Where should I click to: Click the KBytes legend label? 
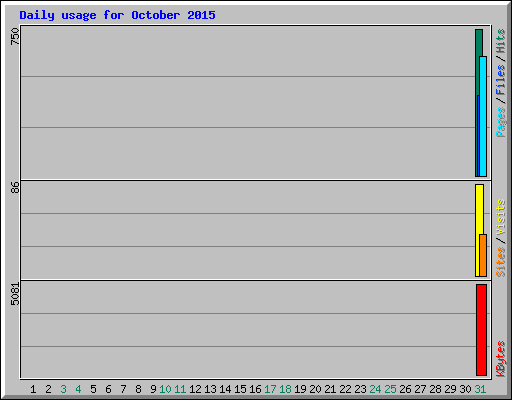[x=501, y=359]
